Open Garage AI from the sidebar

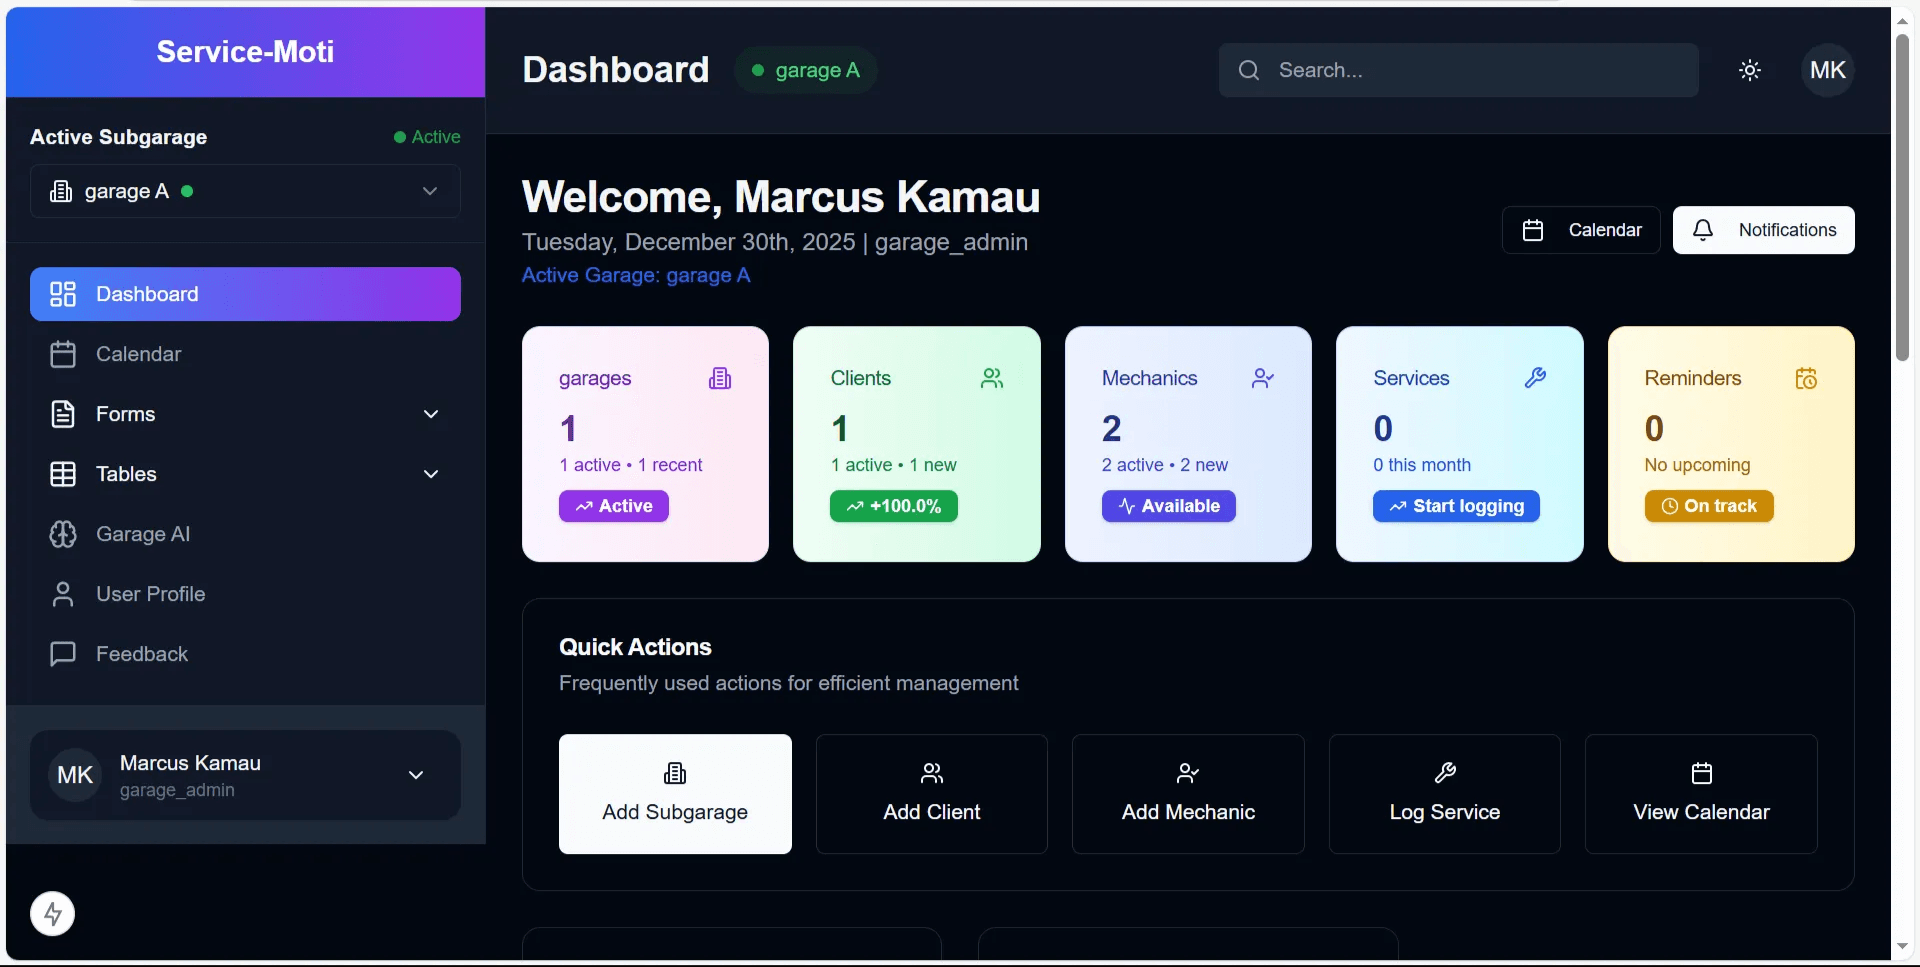click(143, 534)
